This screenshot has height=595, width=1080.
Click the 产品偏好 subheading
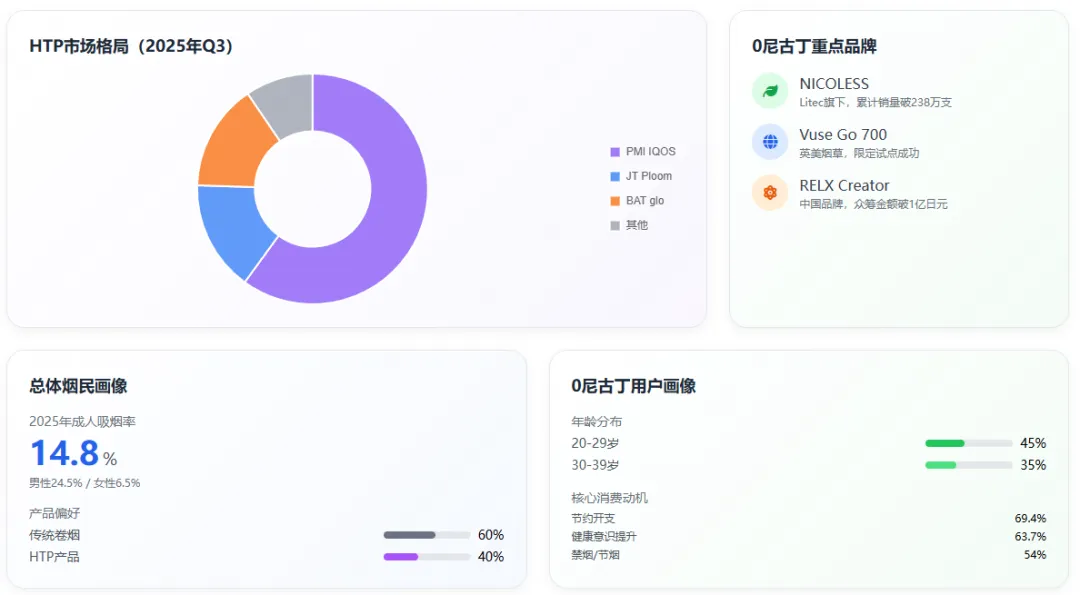pos(54,513)
